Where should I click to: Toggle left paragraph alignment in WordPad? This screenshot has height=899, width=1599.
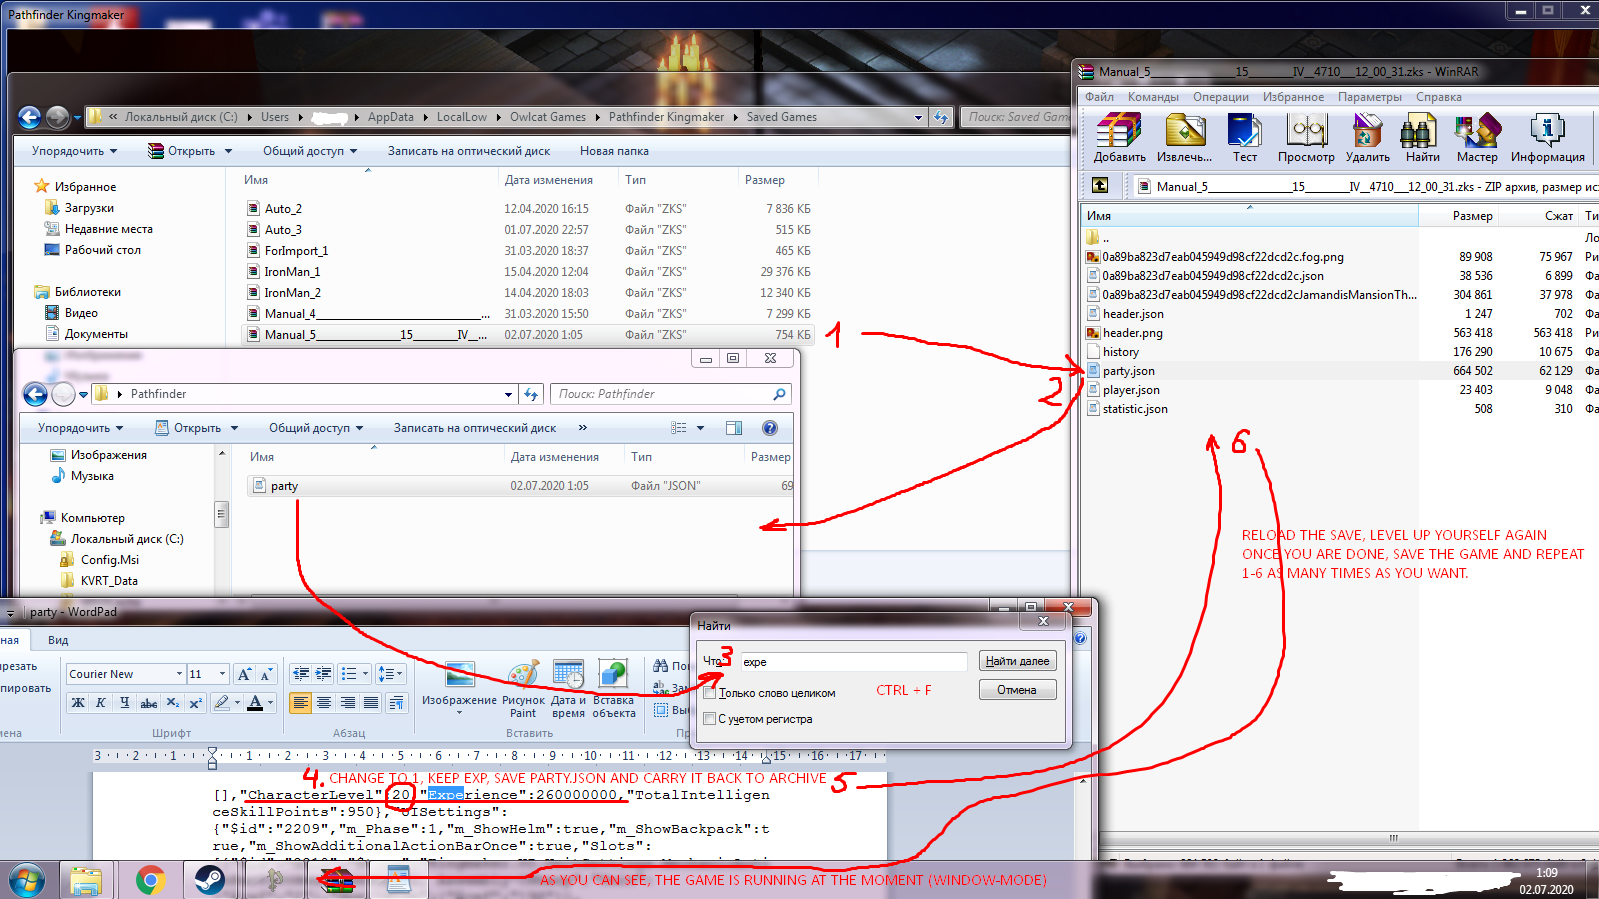[x=300, y=703]
